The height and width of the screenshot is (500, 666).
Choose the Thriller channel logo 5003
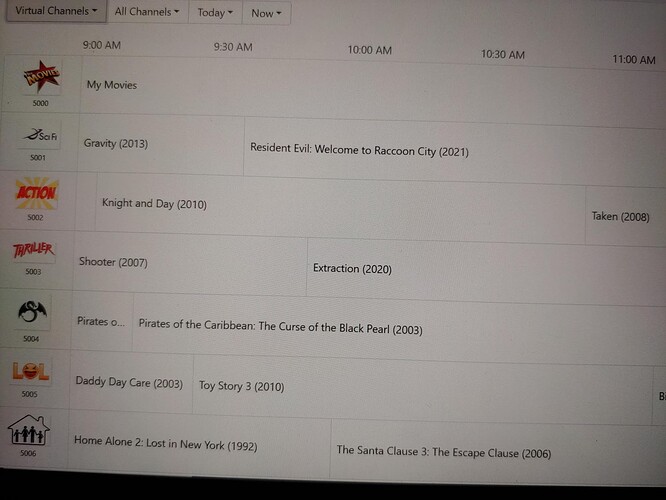pos(33,250)
